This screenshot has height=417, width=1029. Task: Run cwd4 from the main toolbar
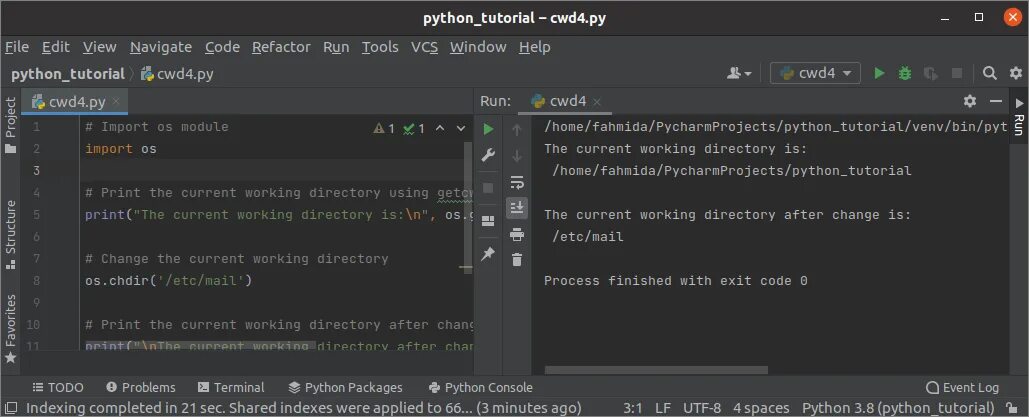pyautogui.click(x=879, y=73)
